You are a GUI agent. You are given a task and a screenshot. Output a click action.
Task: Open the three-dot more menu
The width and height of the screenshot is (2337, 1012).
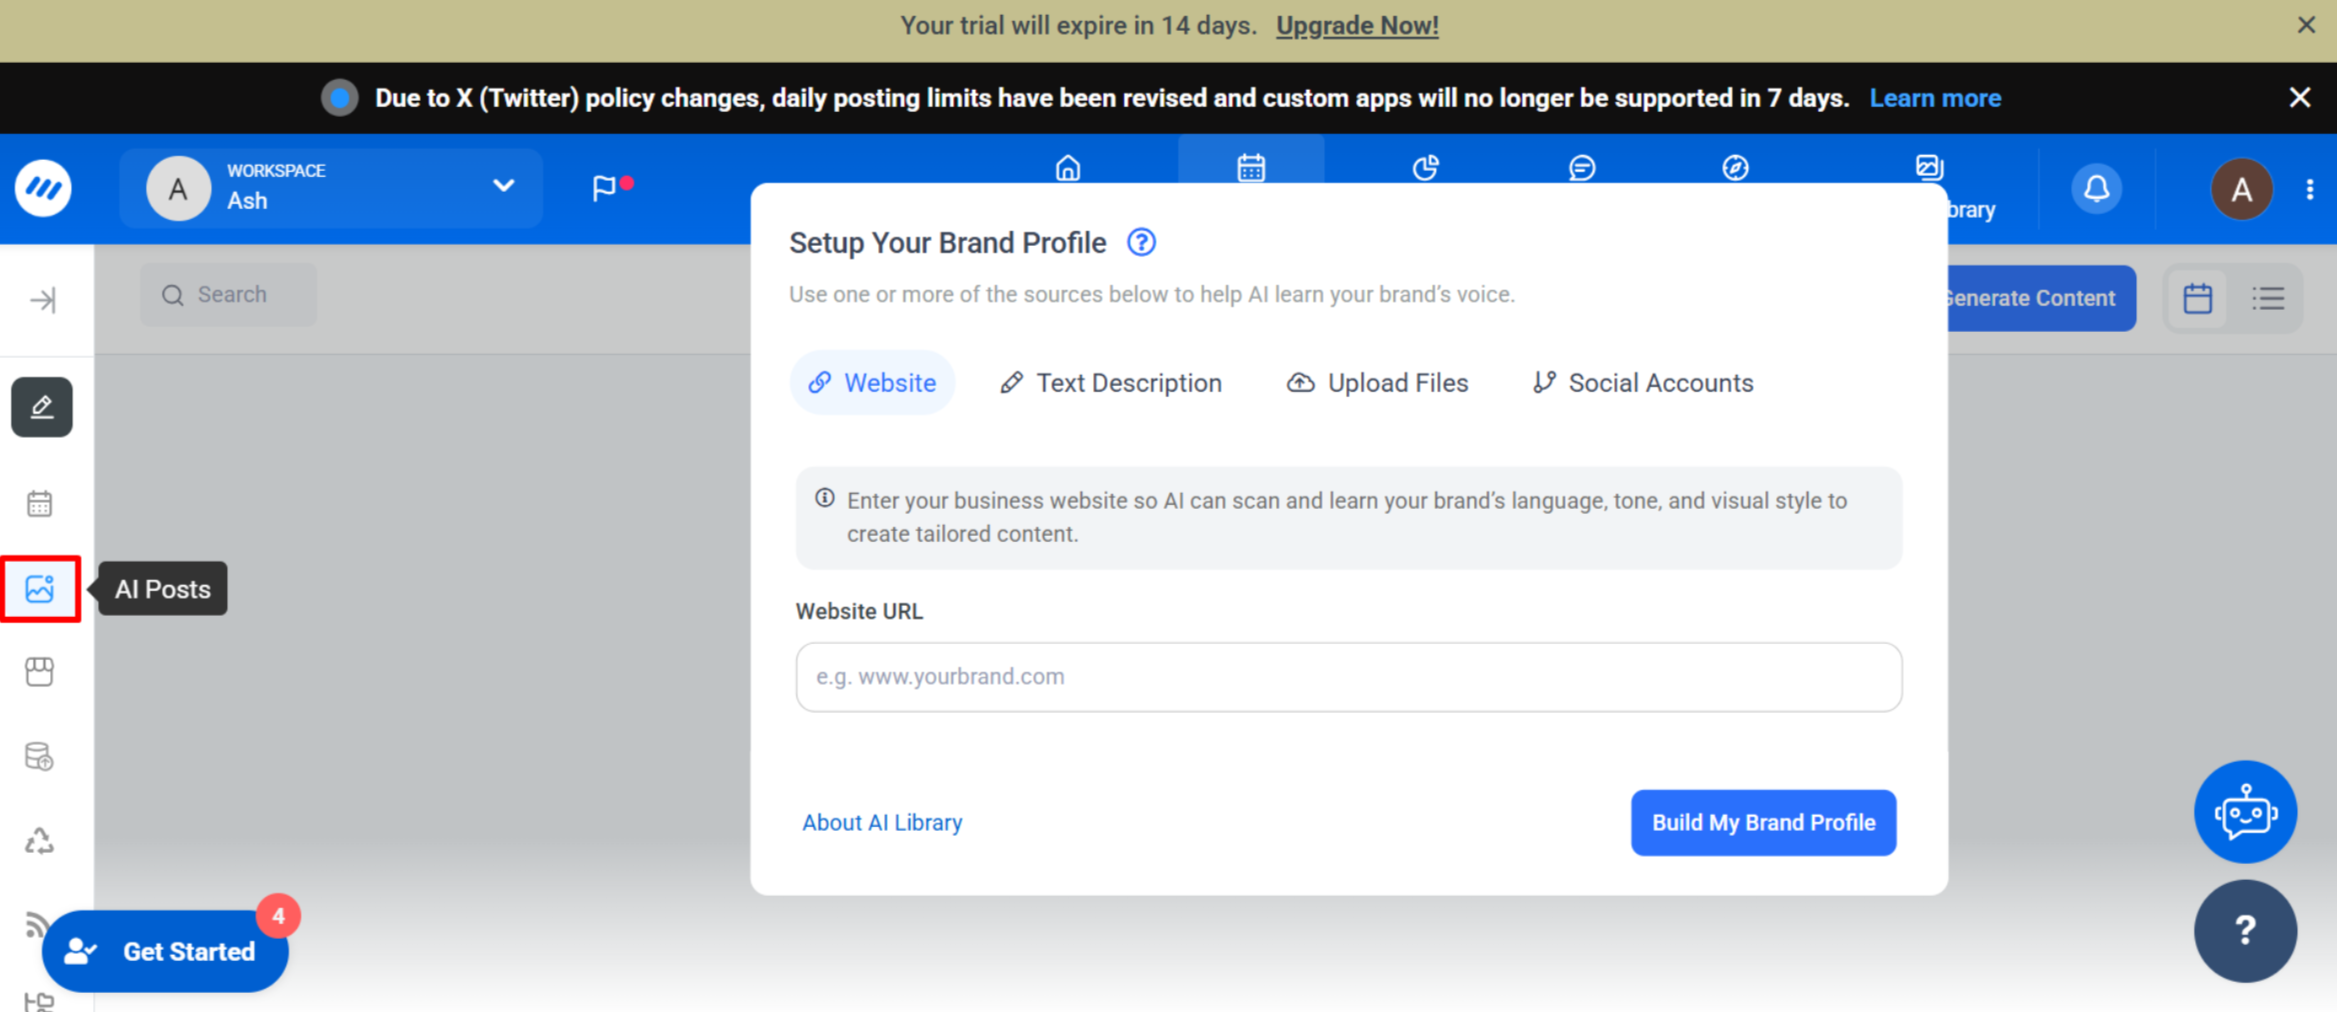click(x=2310, y=189)
